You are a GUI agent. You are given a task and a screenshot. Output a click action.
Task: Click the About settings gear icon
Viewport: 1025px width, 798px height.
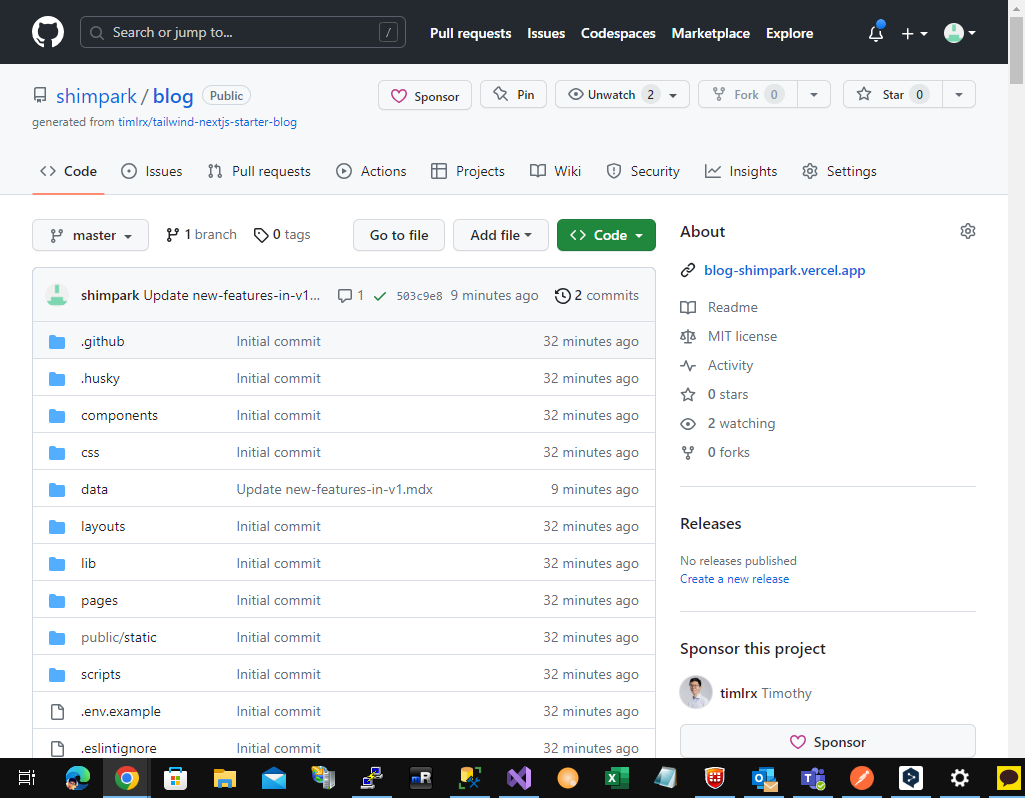(967, 231)
